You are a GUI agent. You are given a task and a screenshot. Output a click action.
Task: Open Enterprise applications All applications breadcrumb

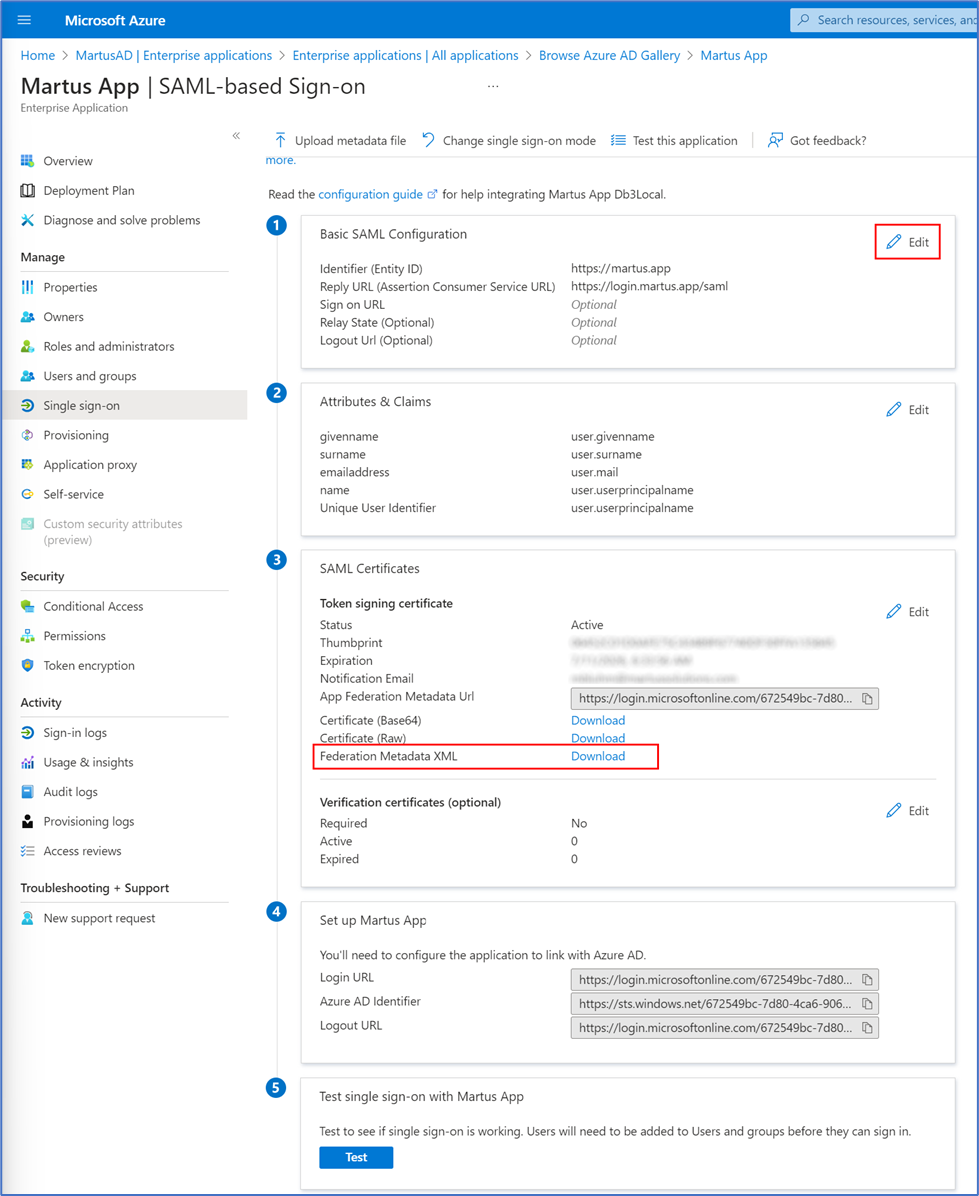click(x=406, y=56)
